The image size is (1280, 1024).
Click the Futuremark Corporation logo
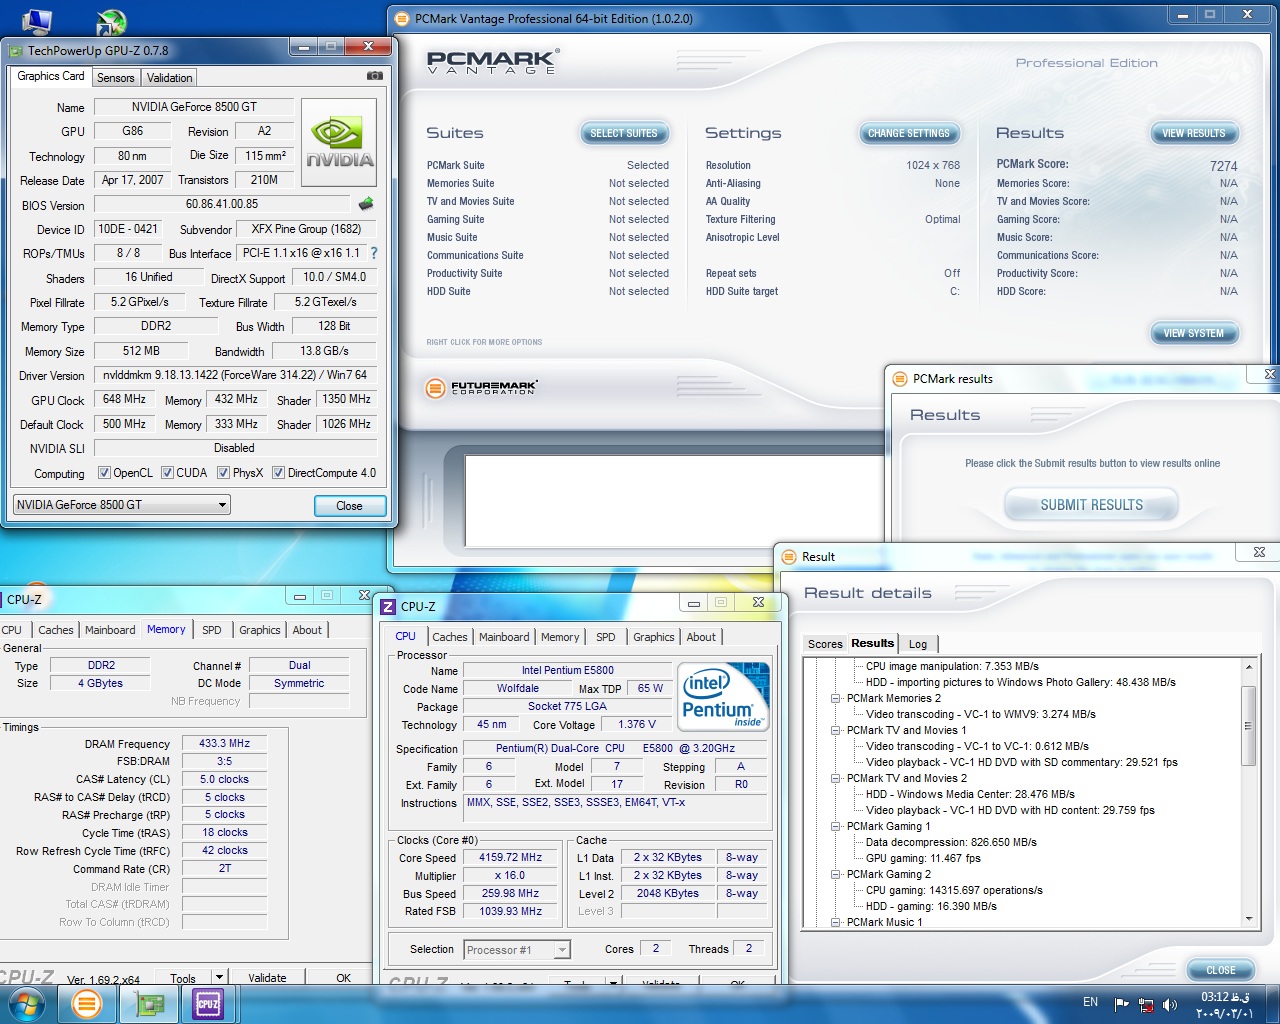pos(482,388)
